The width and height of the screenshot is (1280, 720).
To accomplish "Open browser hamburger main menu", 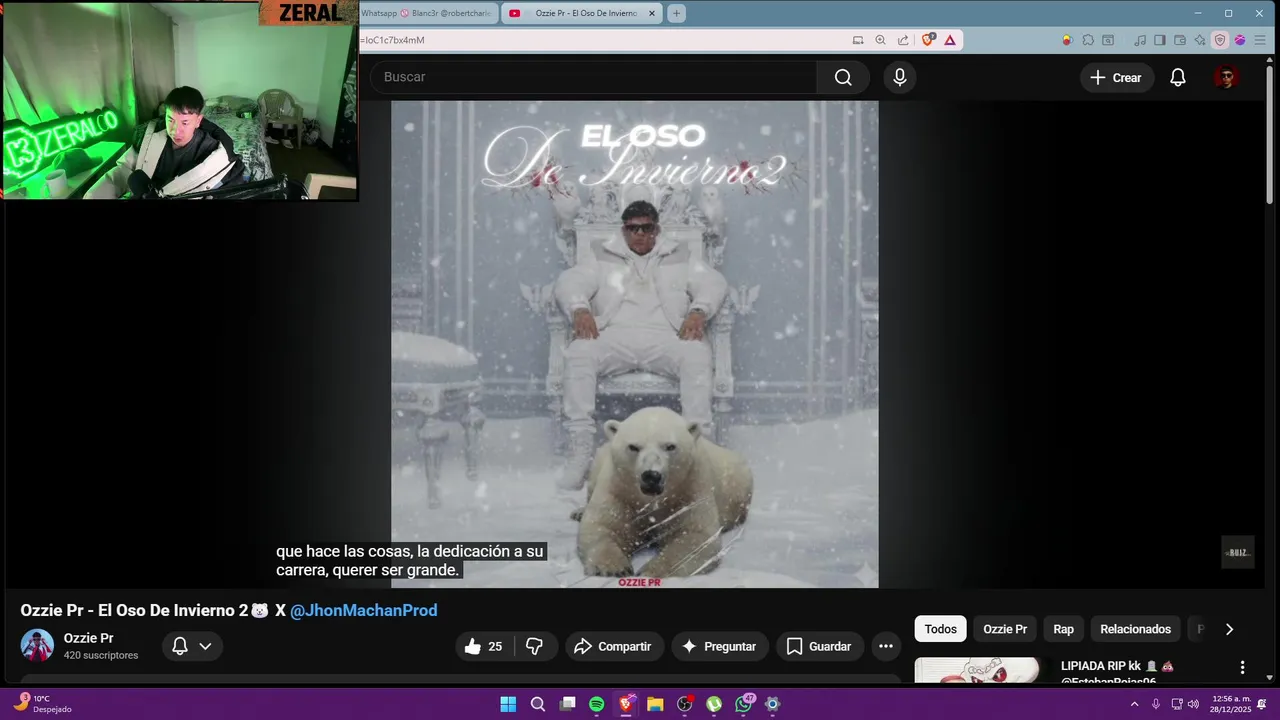I will click(x=1260, y=40).
